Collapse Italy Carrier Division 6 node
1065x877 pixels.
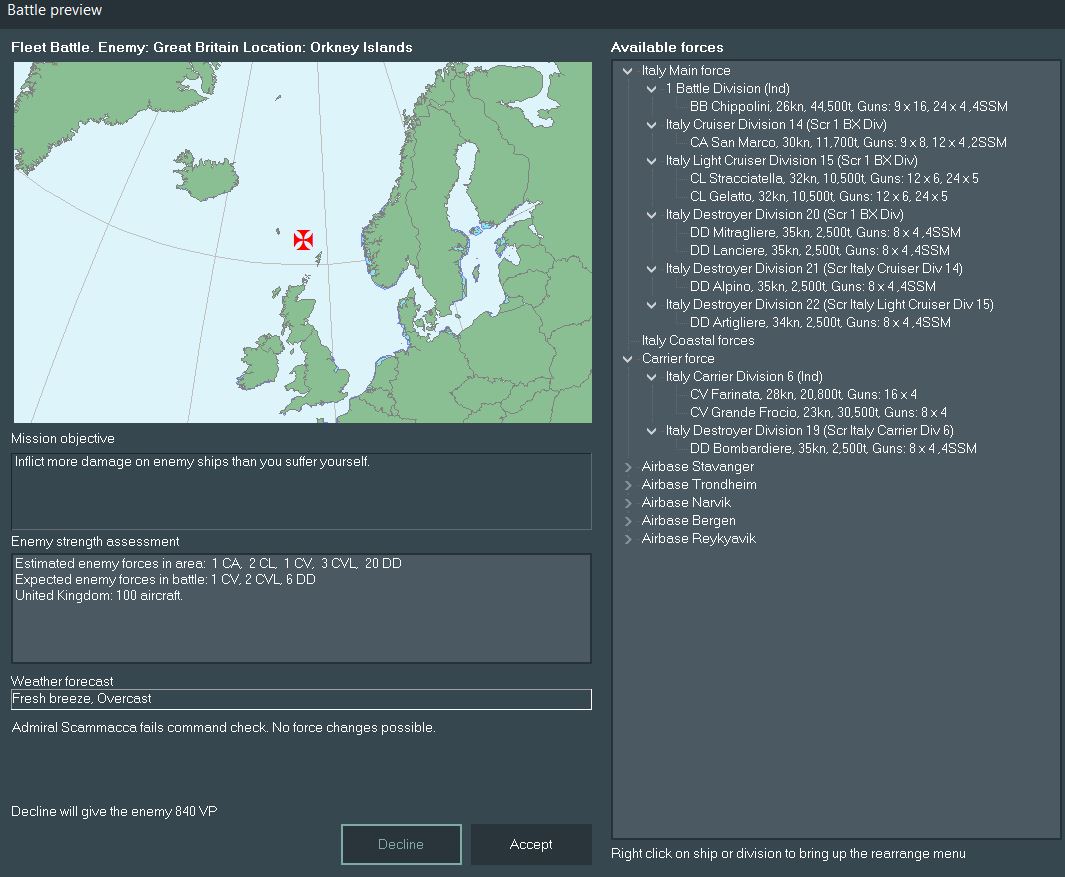(651, 377)
